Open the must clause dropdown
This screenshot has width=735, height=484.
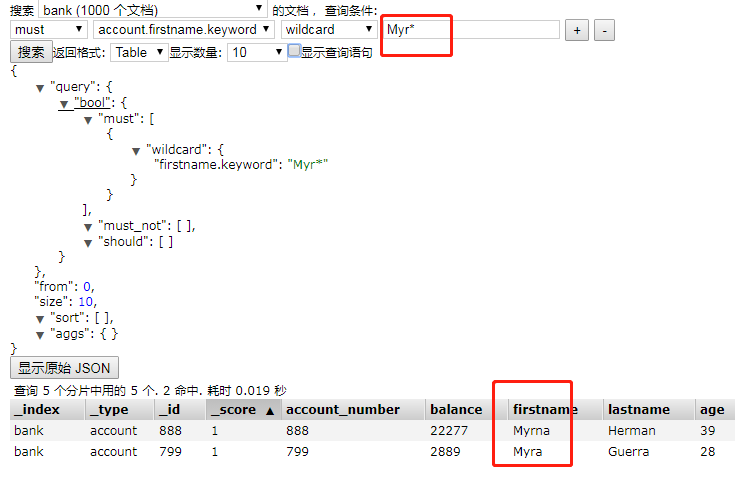tap(48, 30)
